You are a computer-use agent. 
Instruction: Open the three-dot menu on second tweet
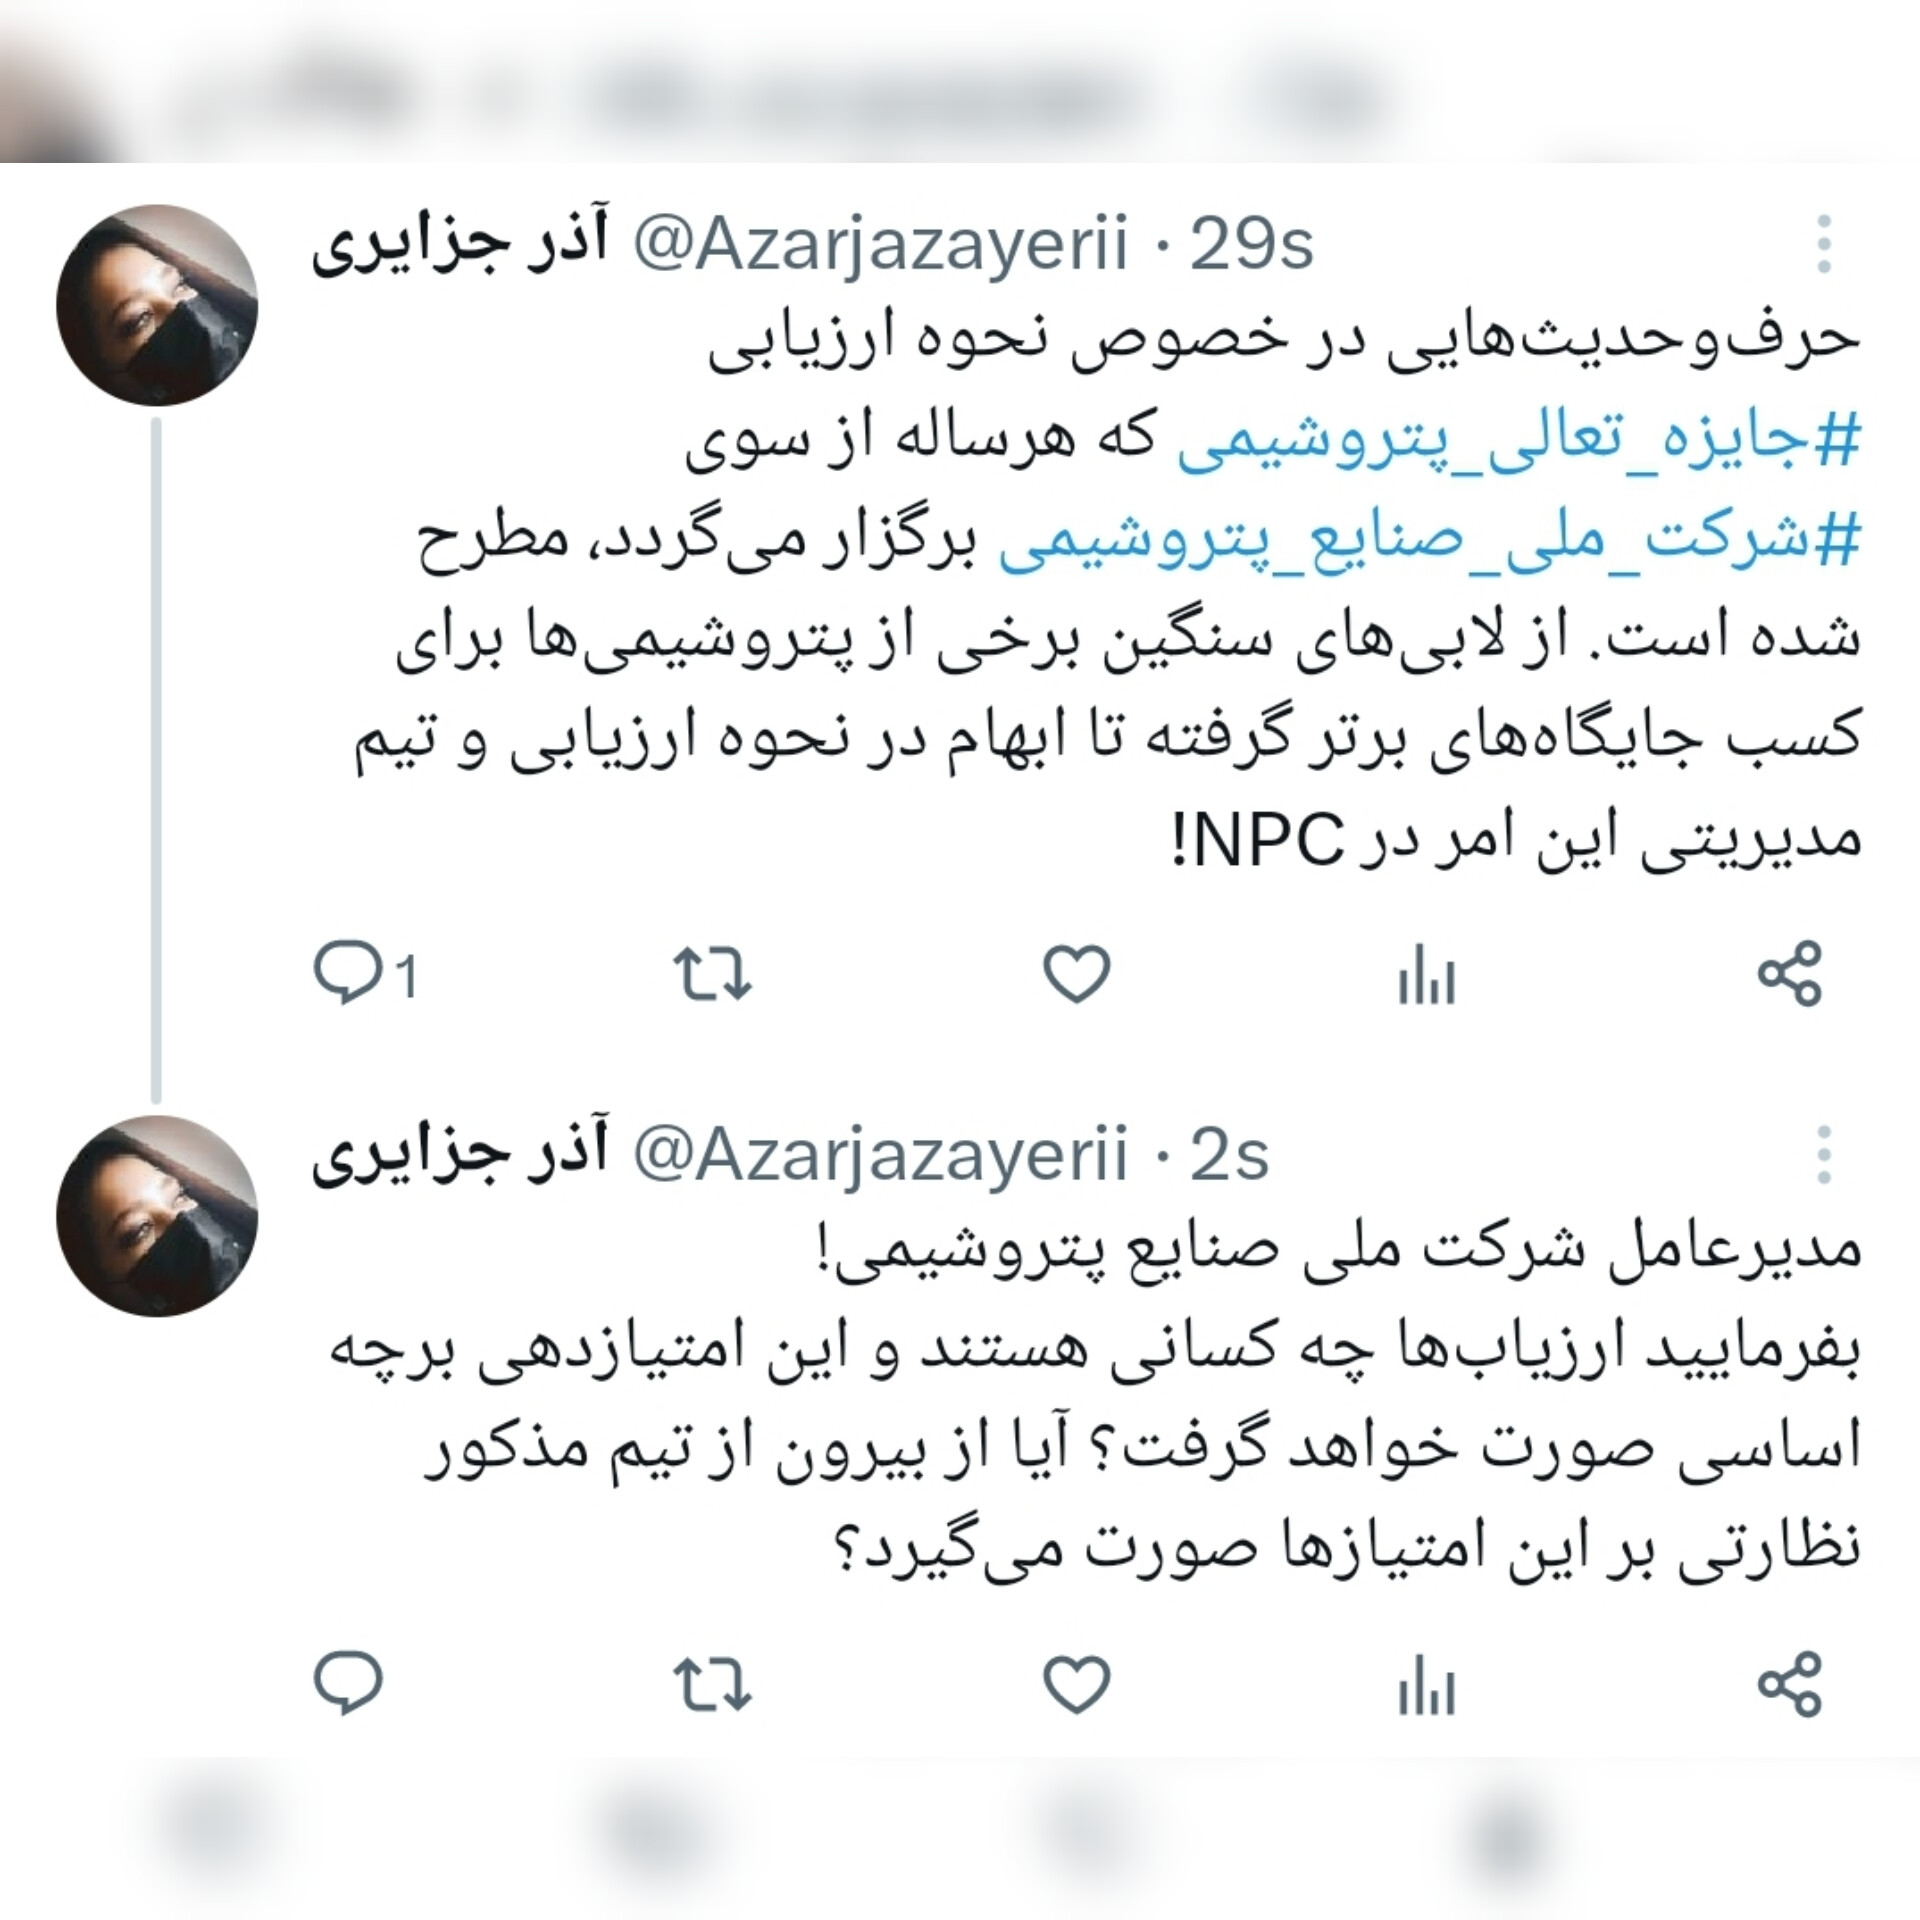(x=1824, y=1155)
